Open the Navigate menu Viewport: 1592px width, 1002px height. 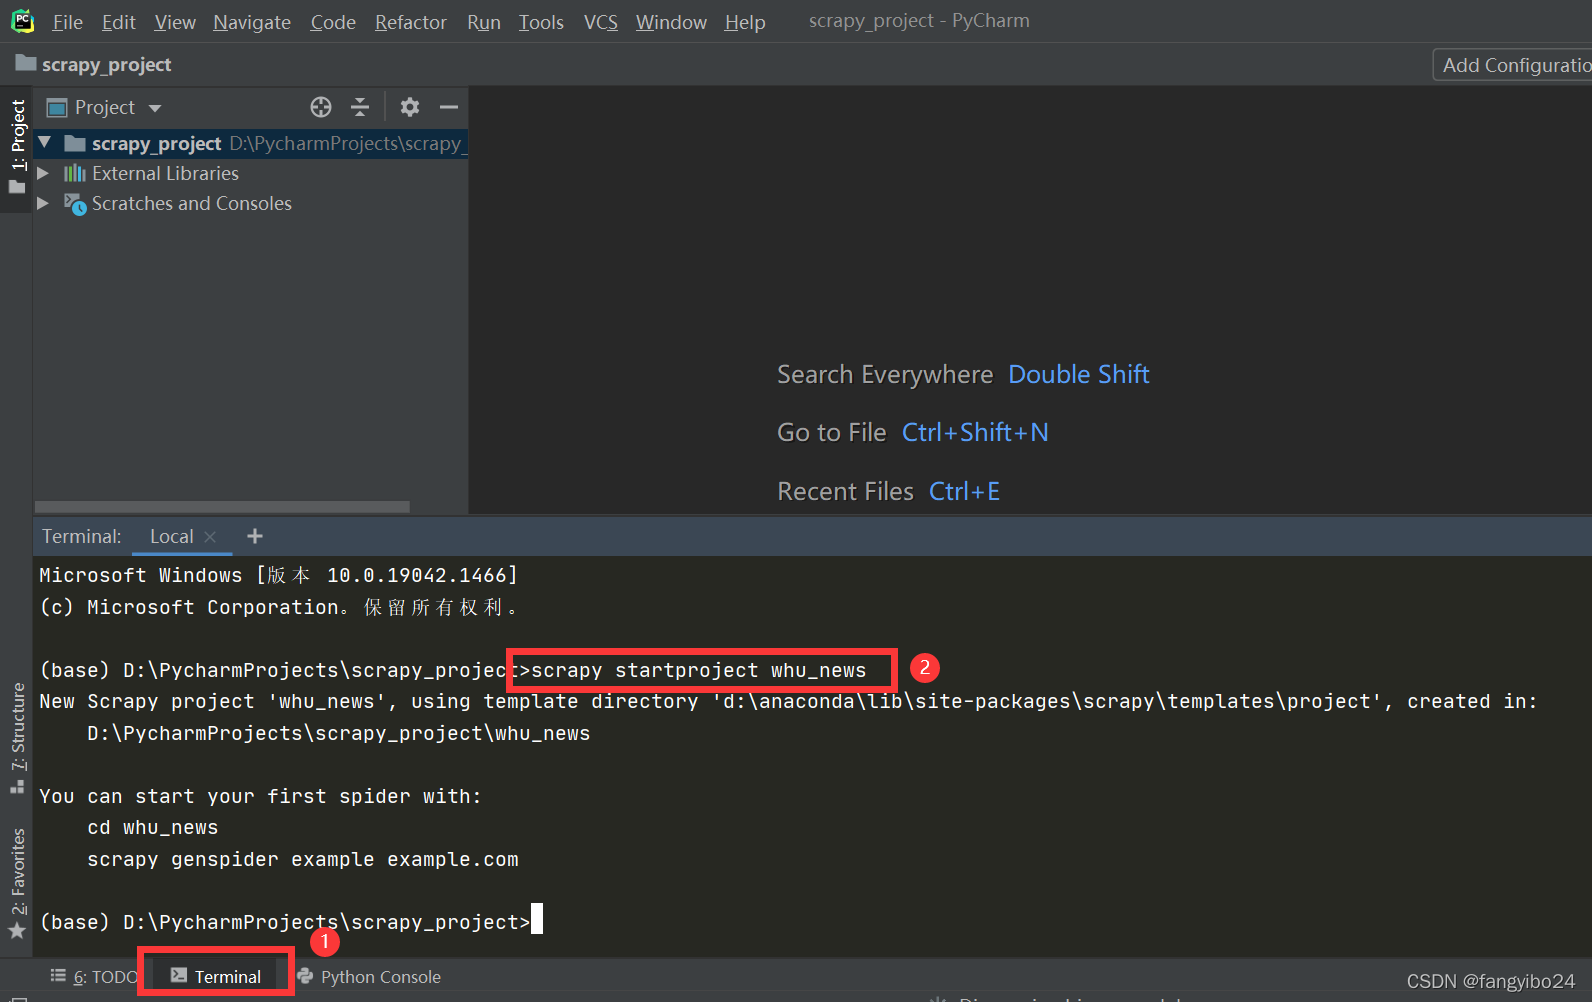click(252, 22)
